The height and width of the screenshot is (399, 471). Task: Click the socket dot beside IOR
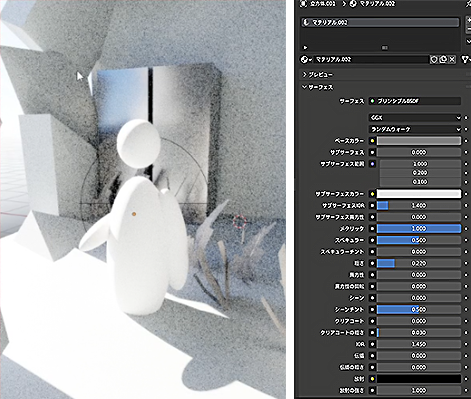coord(373,344)
